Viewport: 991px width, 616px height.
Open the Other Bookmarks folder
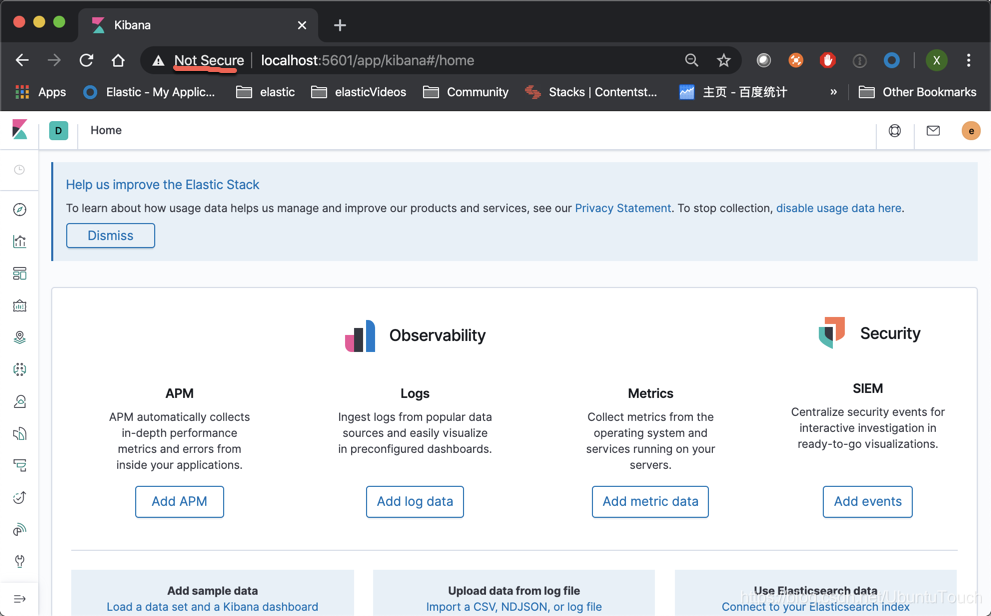(x=918, y=92)
